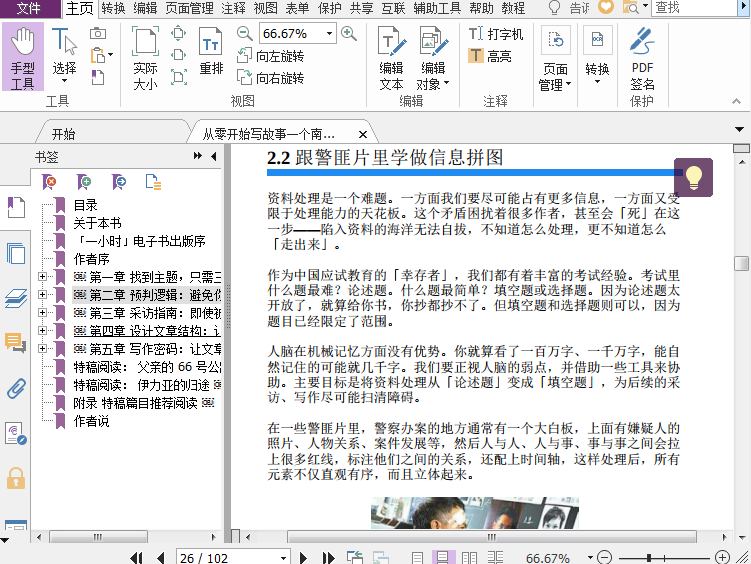This screenshot has height=564, width=751.
Task: Select the 作者序 bookmark
Action: tap(91, 259)
